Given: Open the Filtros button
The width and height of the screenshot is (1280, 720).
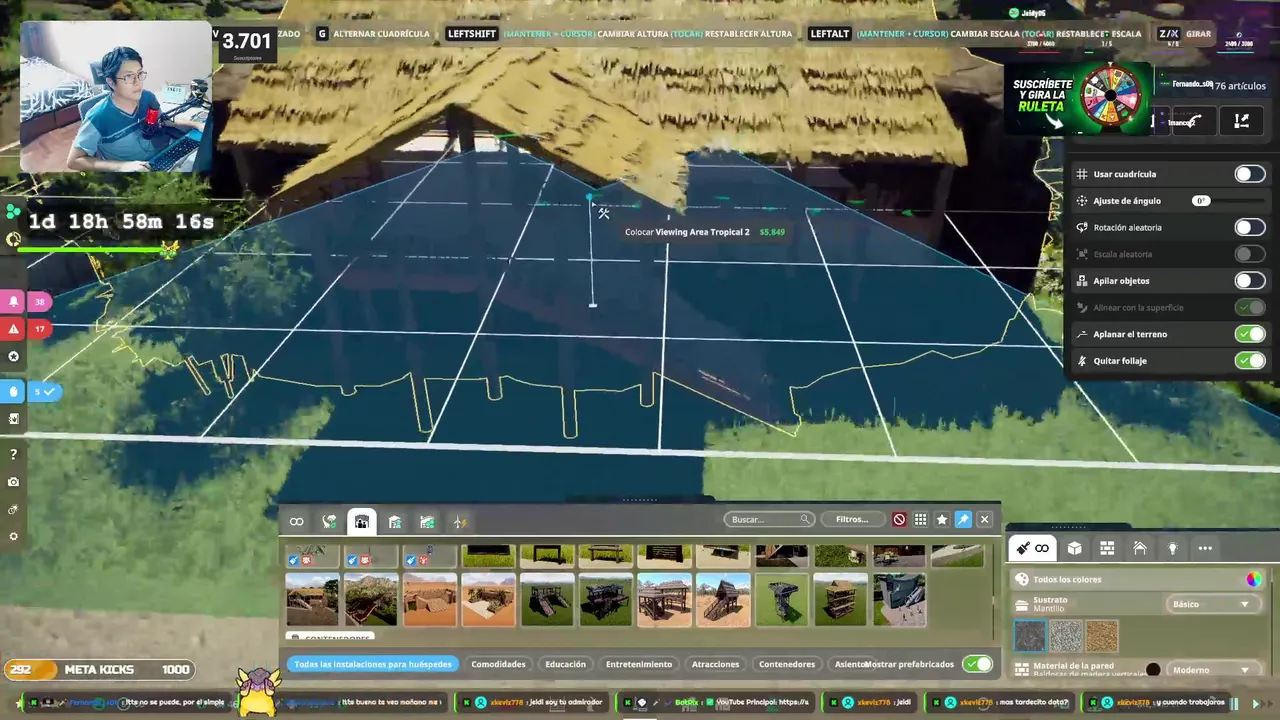Looking at the screenshot, I should tap(852, 519).
